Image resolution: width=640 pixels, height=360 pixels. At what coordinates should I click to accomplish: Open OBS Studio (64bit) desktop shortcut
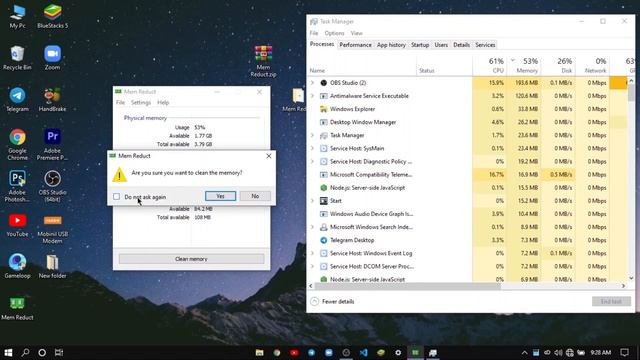pyautogui.click(x=52, y=186)
